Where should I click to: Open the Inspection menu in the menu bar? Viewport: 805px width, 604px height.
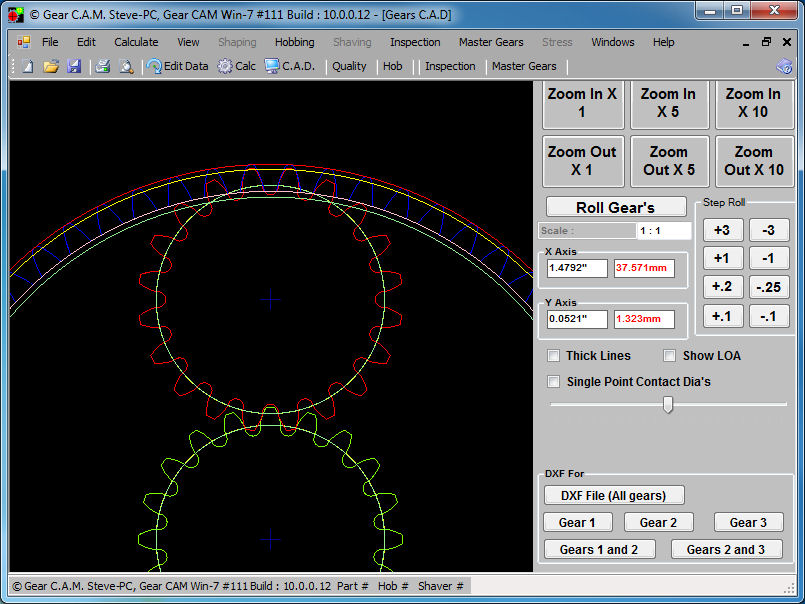415,42
